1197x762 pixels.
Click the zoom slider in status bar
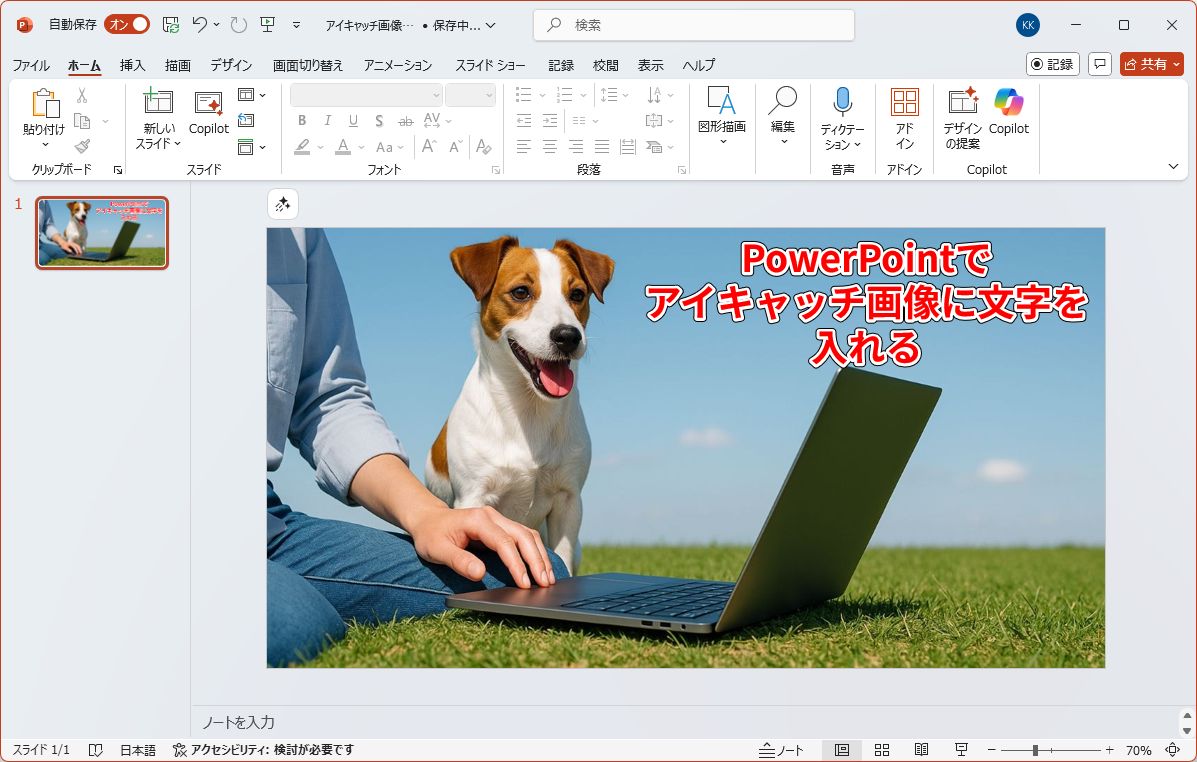(1036, 750)
